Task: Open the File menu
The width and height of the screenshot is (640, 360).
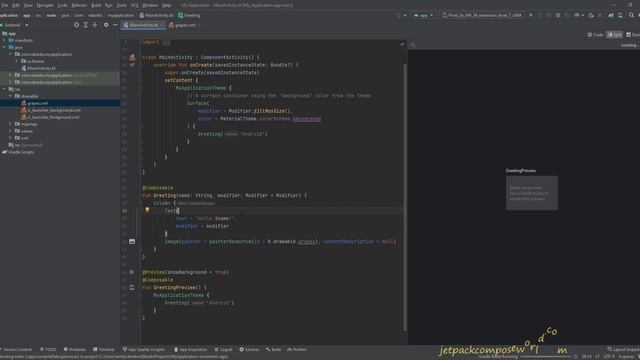Action: point(4,5)
